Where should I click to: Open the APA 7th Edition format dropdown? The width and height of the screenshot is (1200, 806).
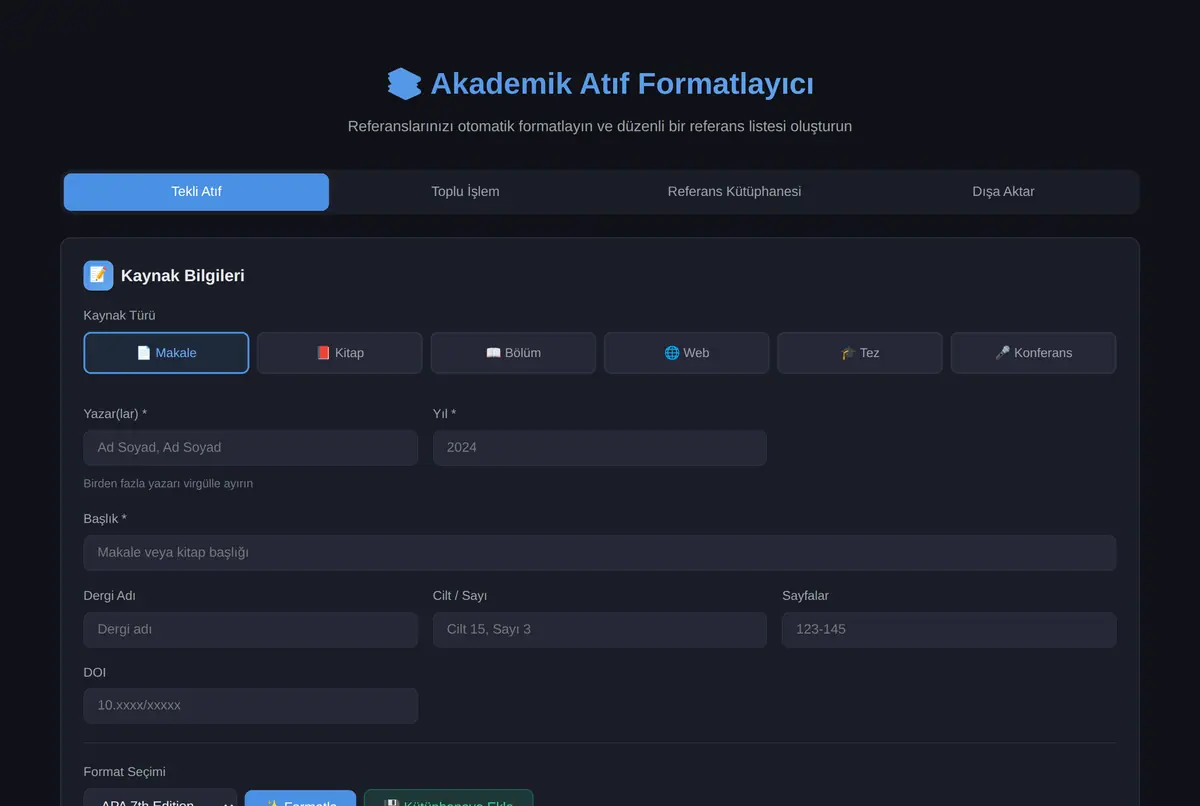pyautogui.click(x=161, y=799)
